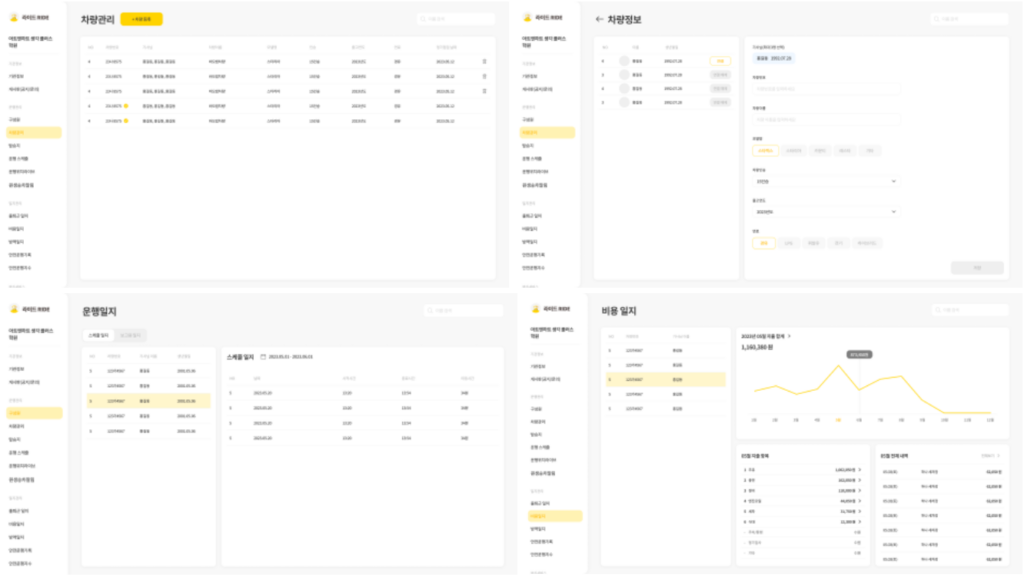Click back arrow beside 차량정보 title
1024x577 pixels.
pyautogui.click(x=599, y=19)
